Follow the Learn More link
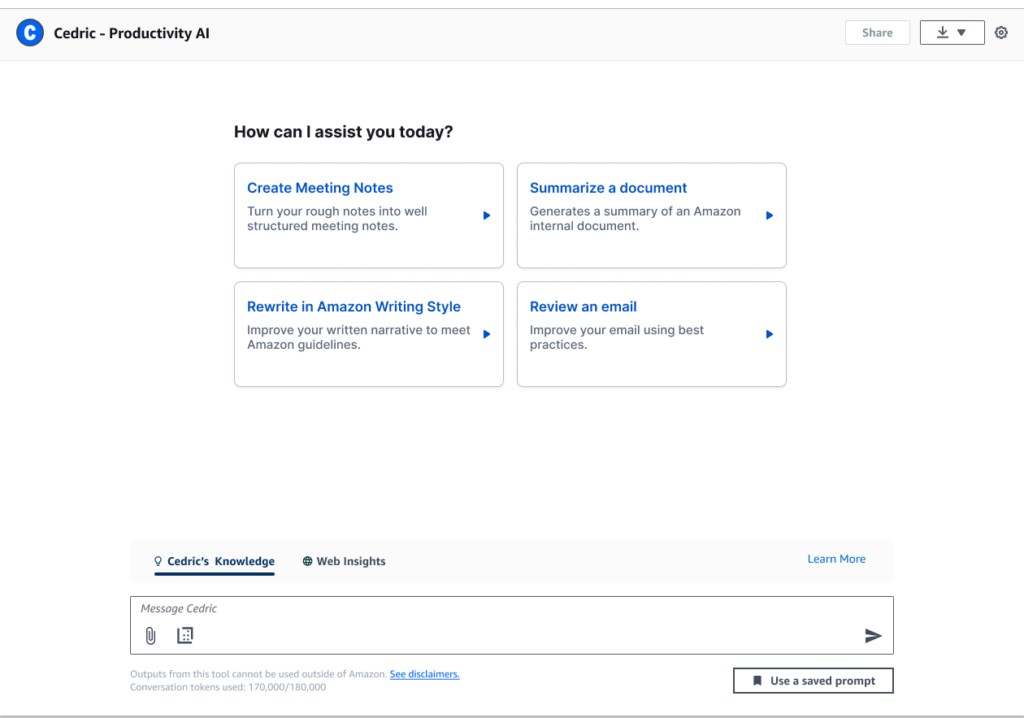The image size is (1024, 718). point(836,559)
